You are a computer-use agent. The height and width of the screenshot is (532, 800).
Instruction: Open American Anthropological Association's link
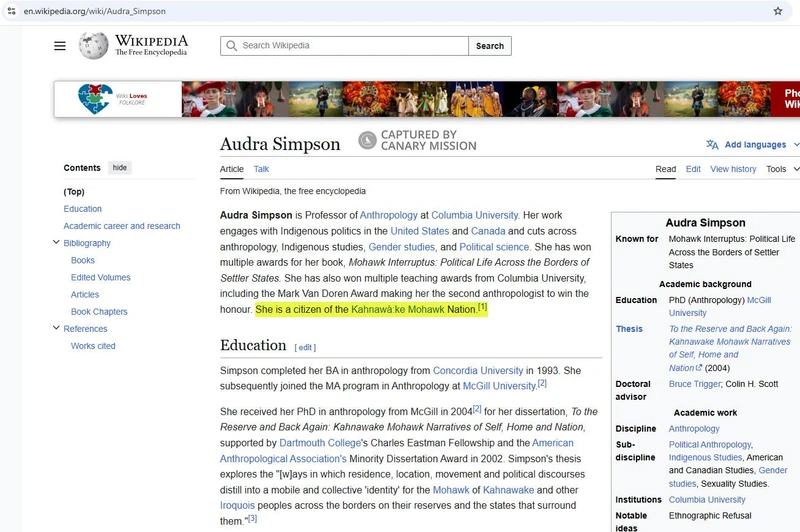(396, 451)
